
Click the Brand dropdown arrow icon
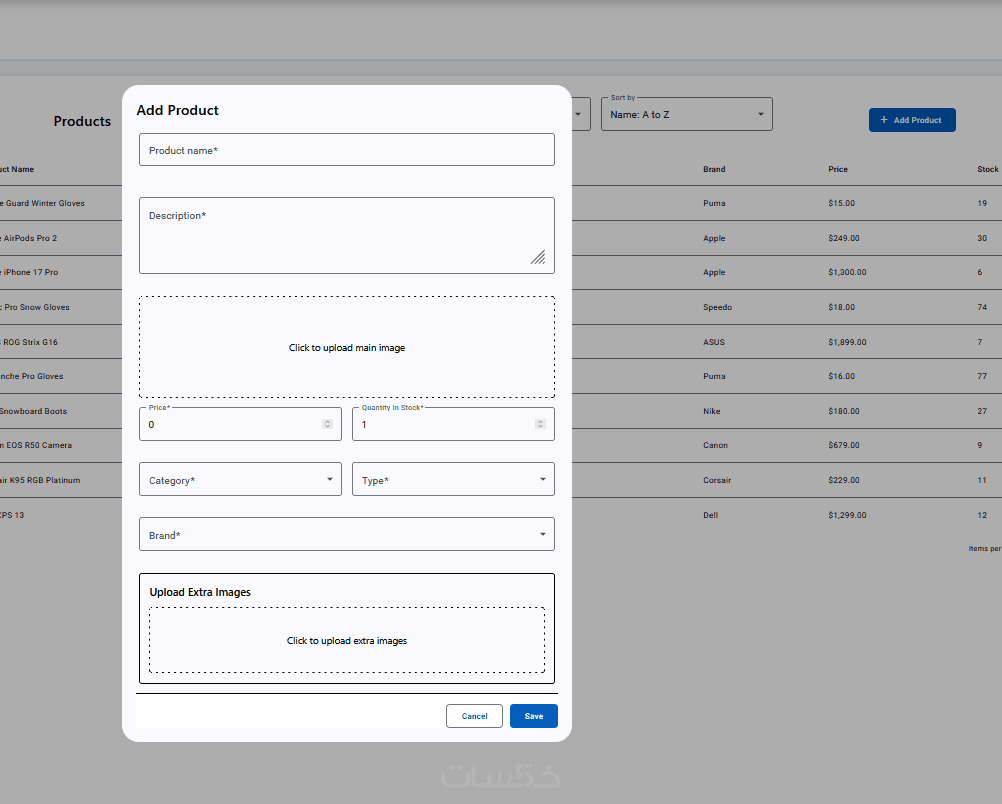click(x=543, y=534)
